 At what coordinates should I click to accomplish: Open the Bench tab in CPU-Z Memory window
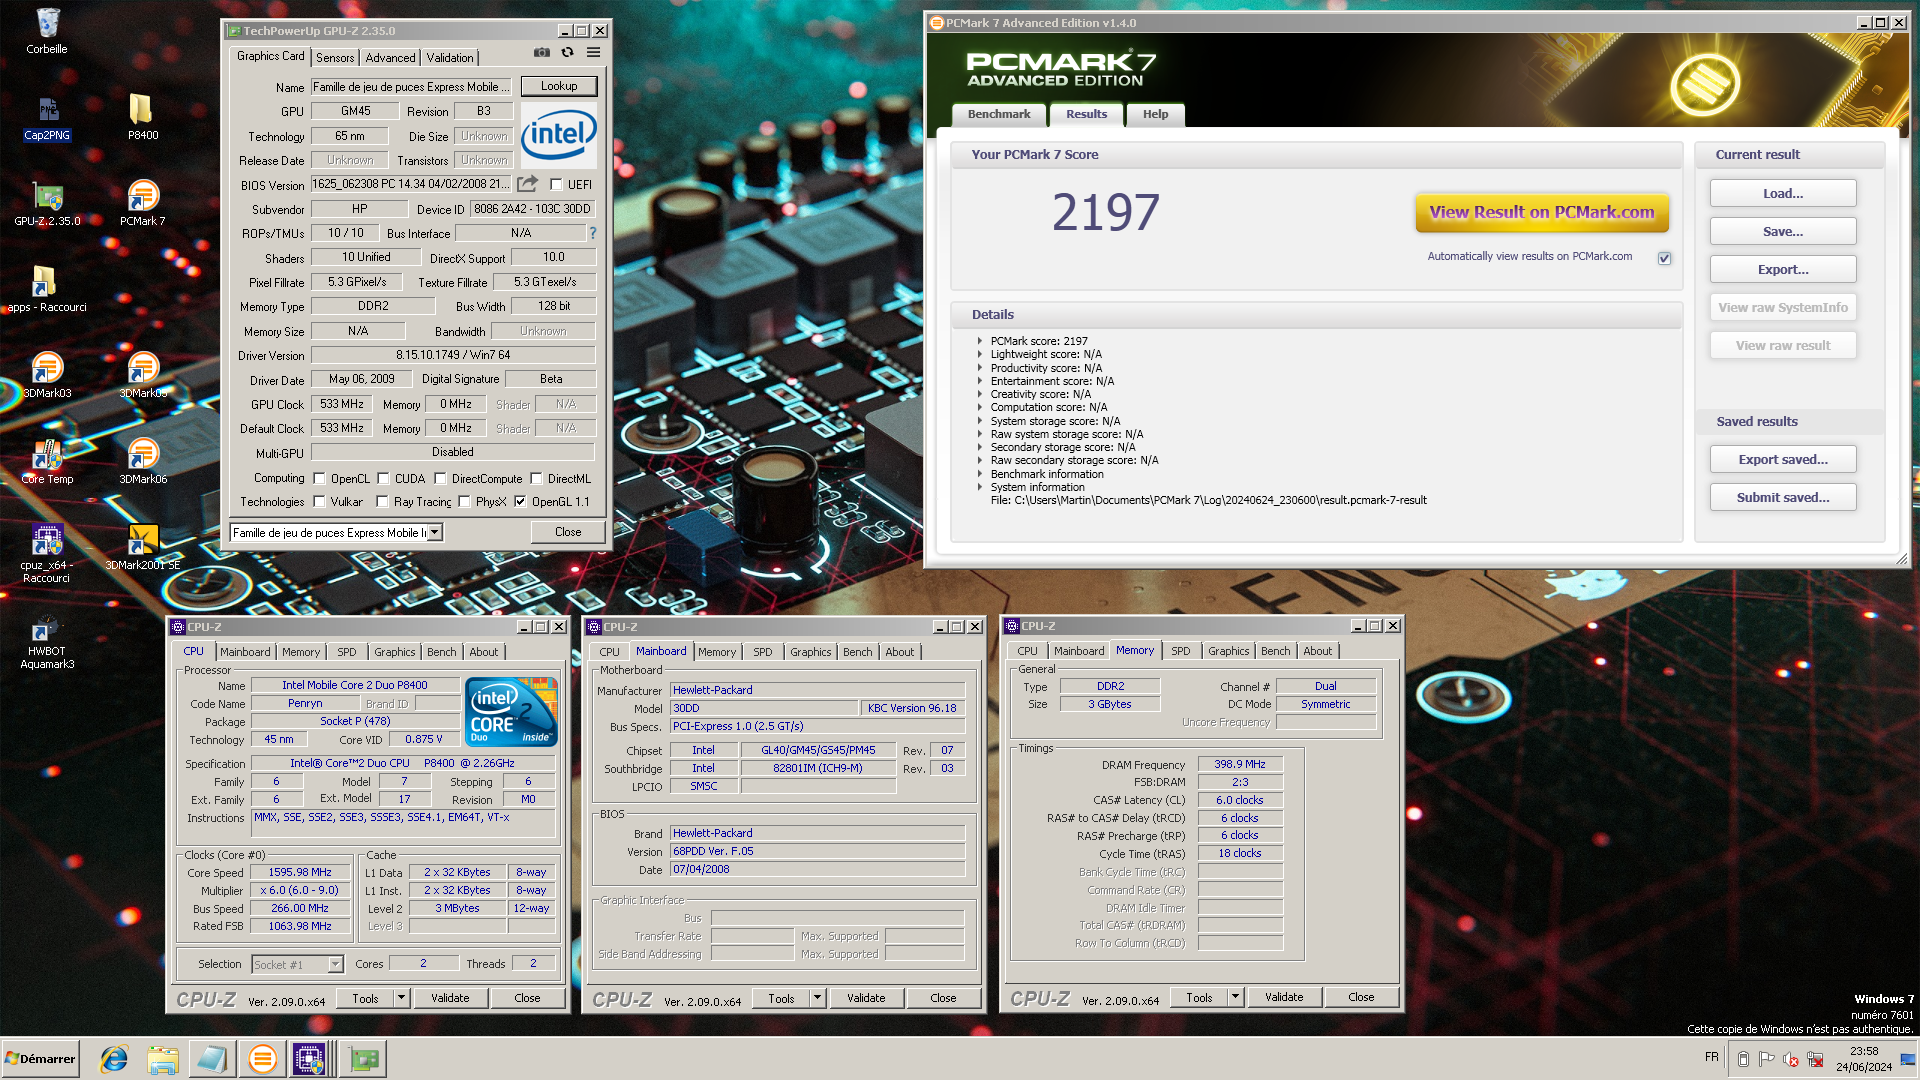[1275, 651]
